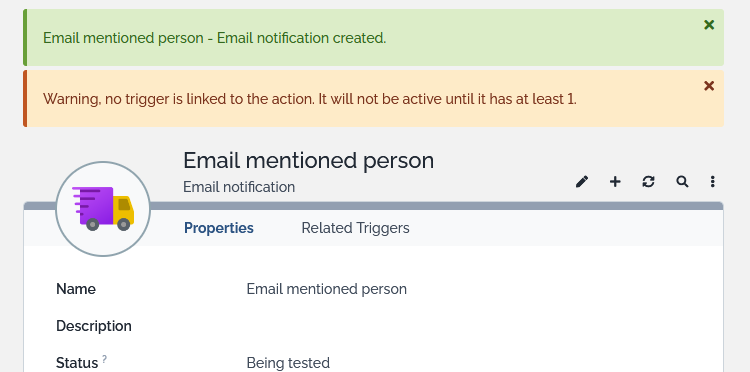
Task: Open the three-dot more actions menu
Action: coord(713,182)
